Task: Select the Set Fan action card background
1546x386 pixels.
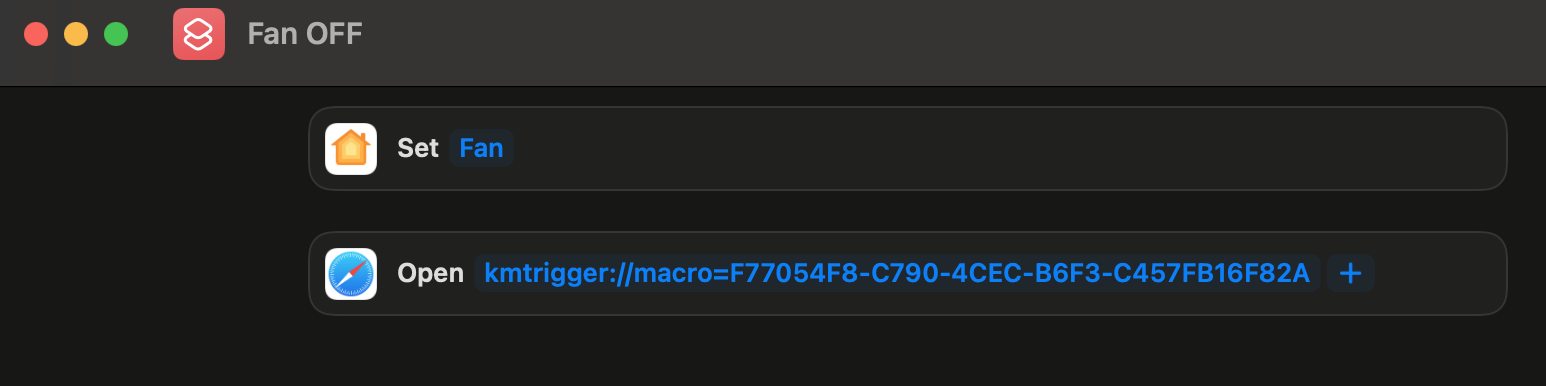Action: point(1000,148)
